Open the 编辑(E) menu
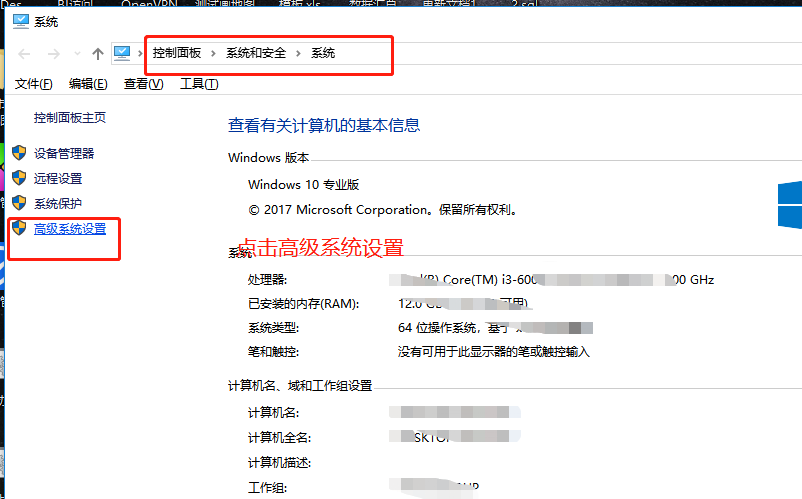The width and height of the screenshot is (802, 499). tap(88, 84)
